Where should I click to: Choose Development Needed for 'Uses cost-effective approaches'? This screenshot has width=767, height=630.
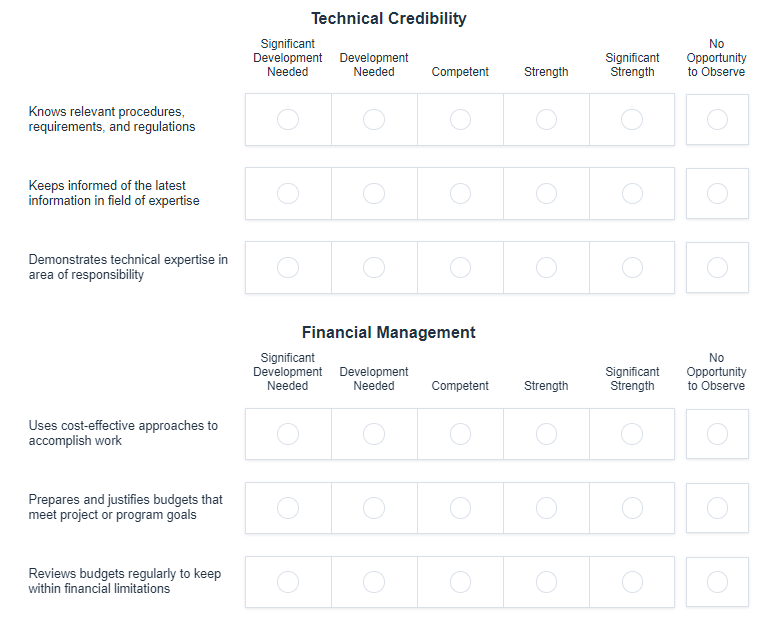(374, 434)
